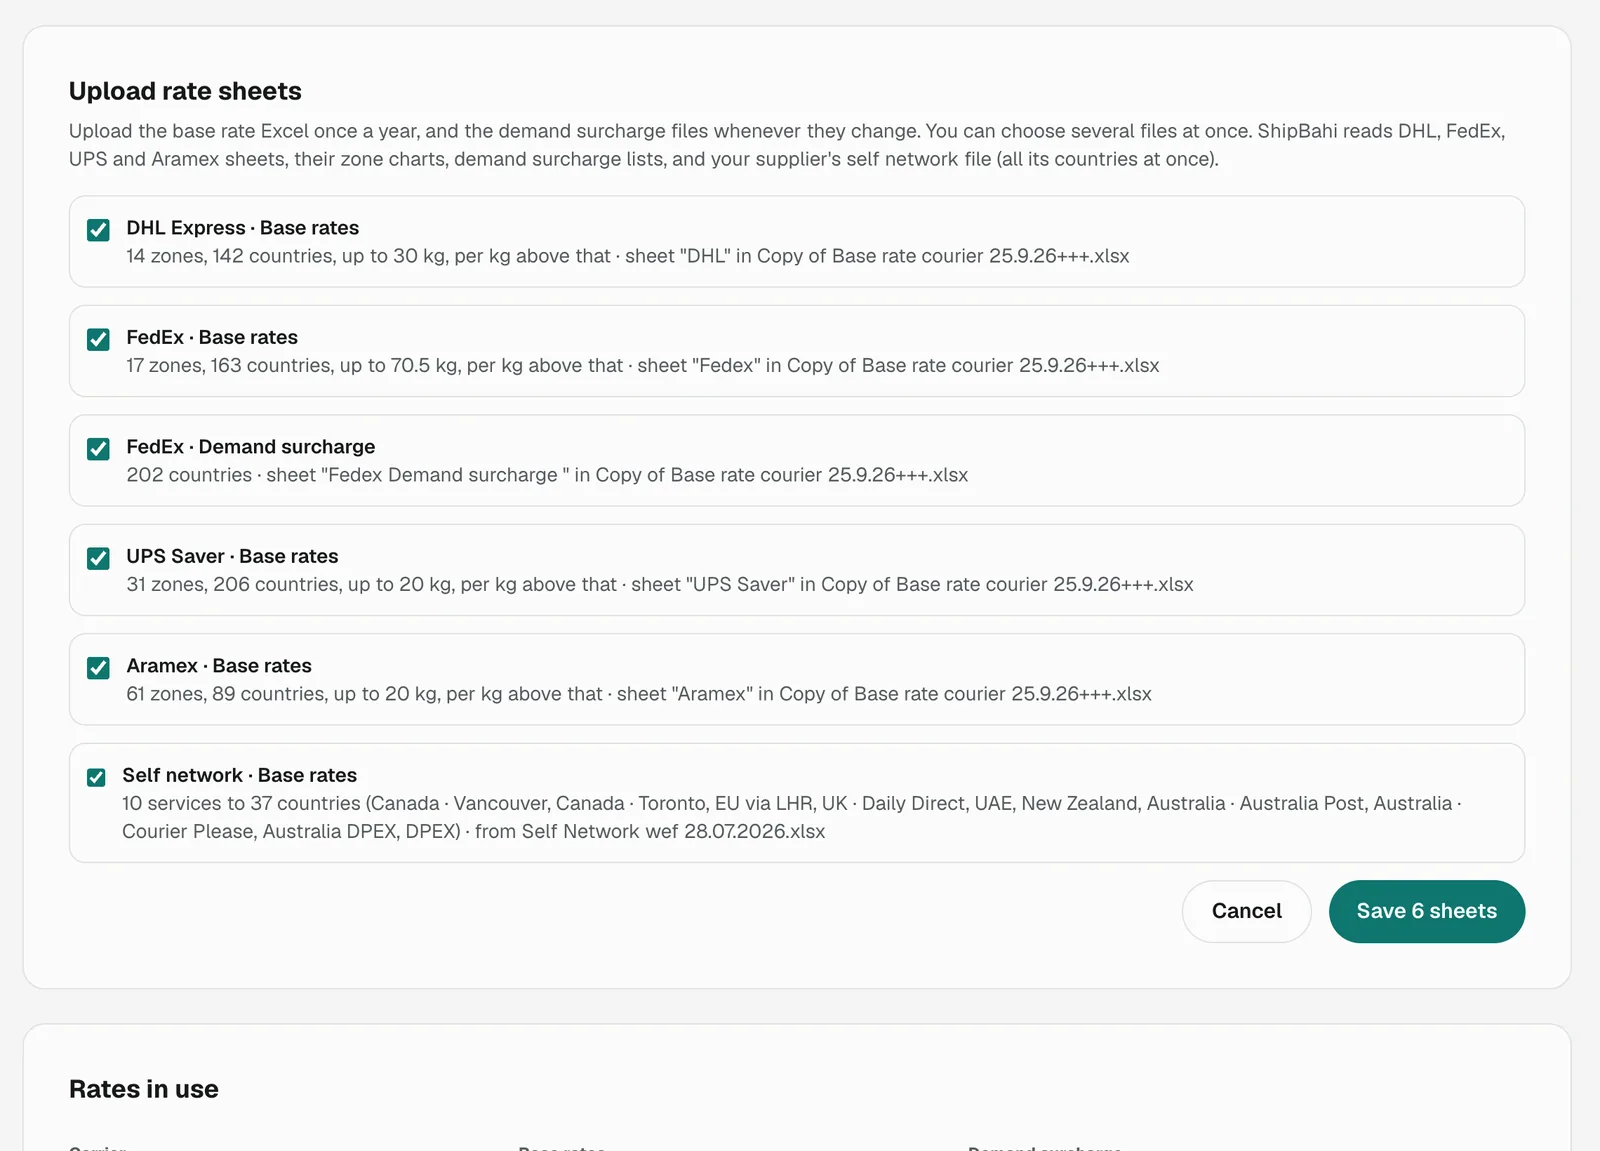The height and width of the screenshot is (1151, 1600).
Task: Click the Cancel button
Action: (1246, 911)
